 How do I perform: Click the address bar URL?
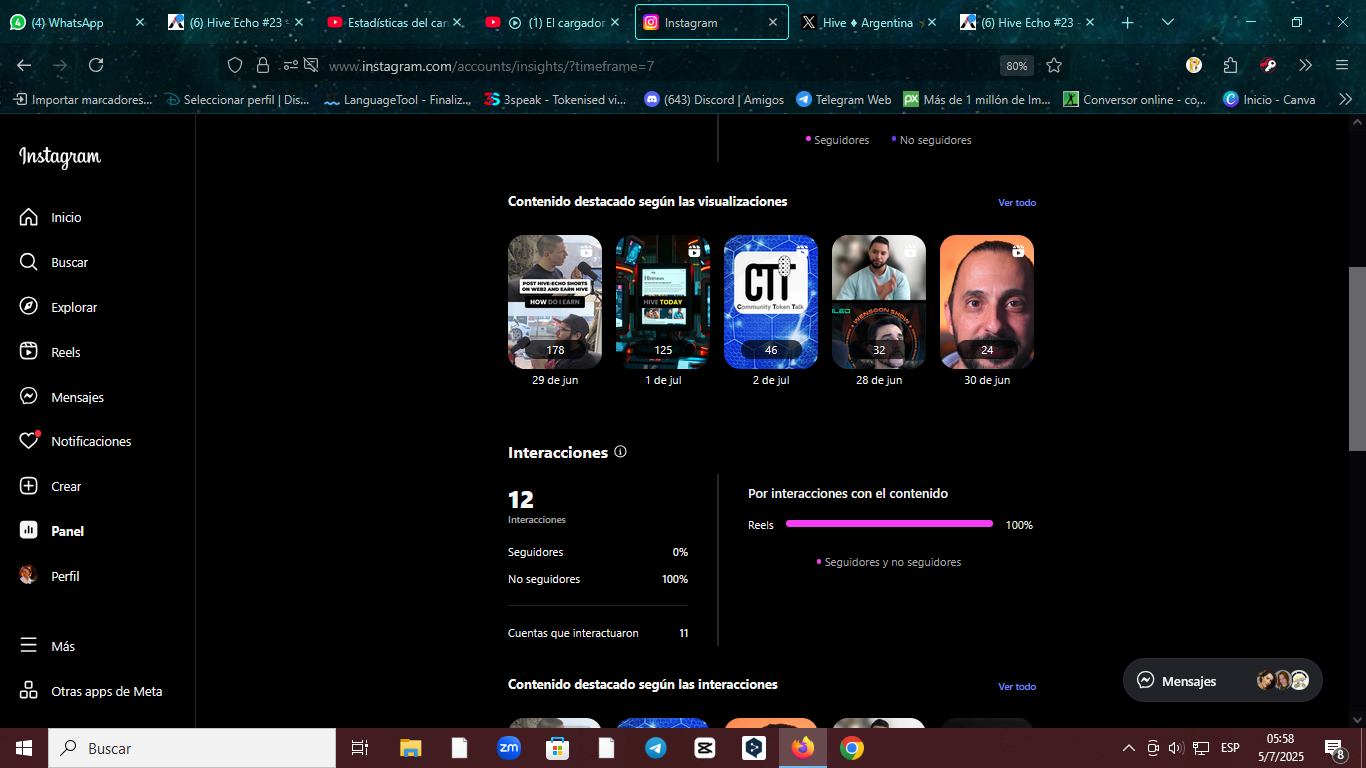(491, 66)
